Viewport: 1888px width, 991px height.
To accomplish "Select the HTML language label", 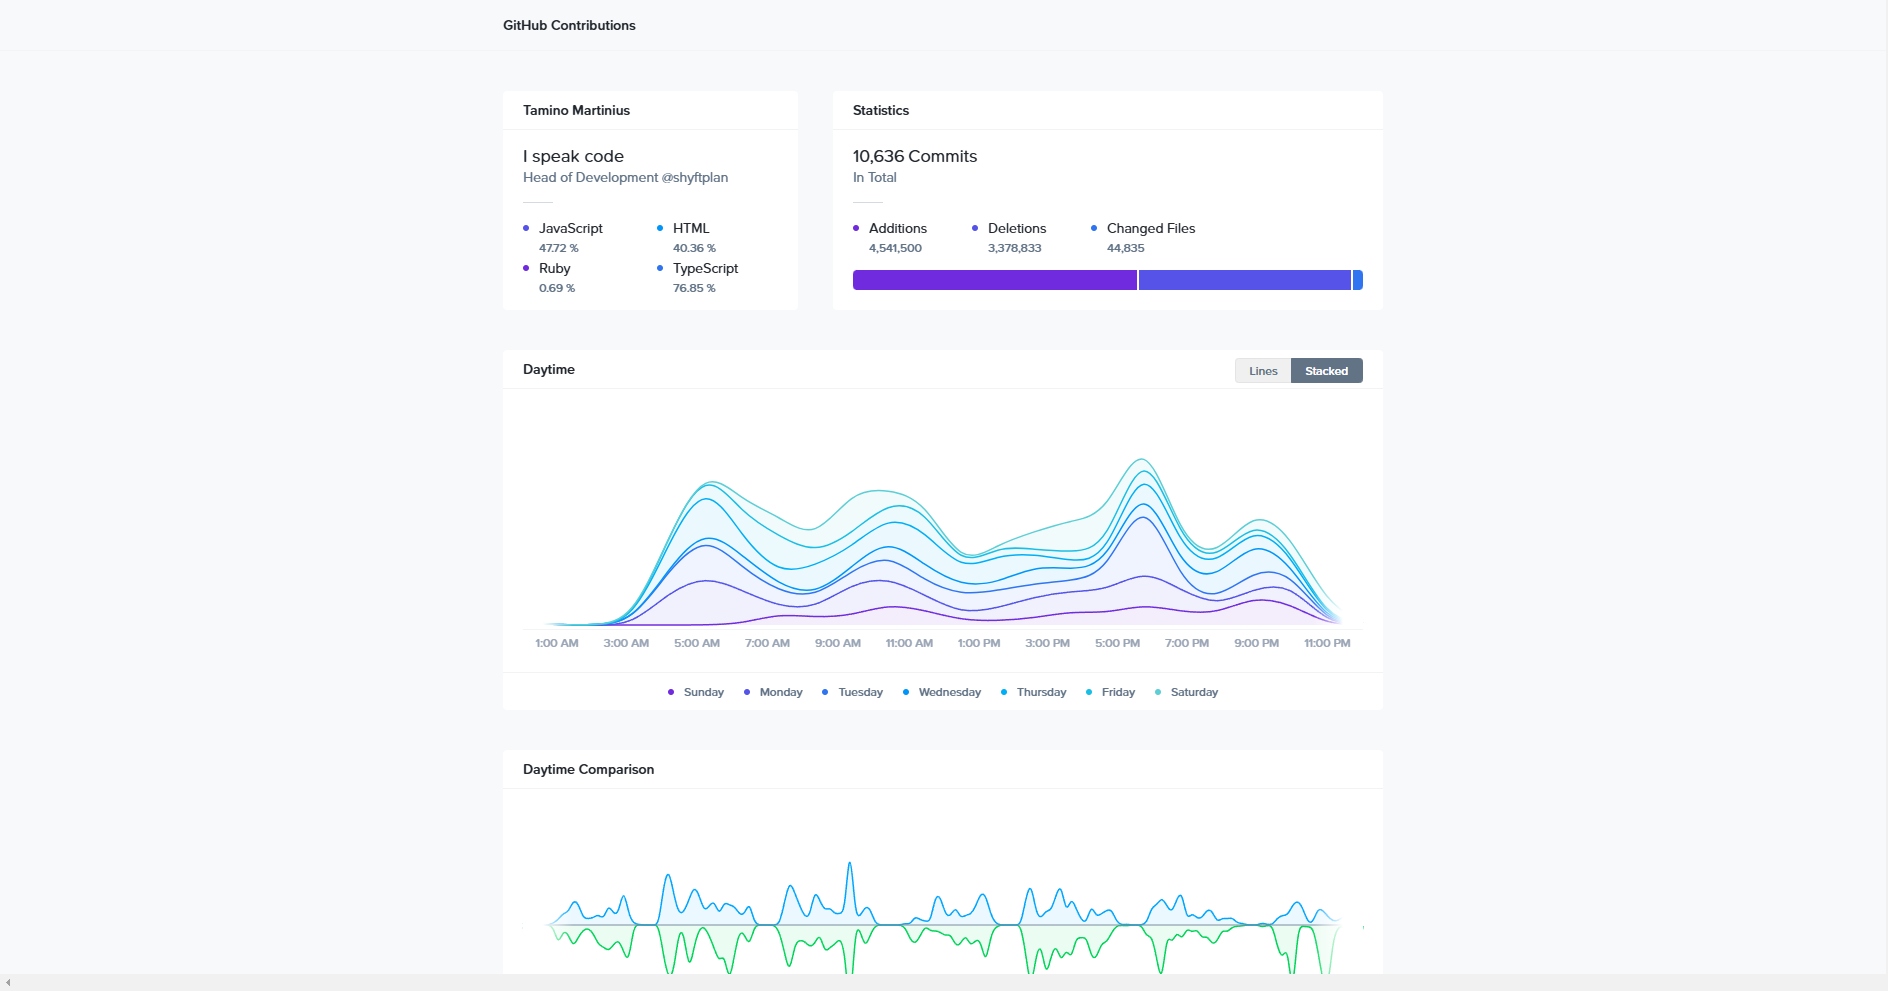I will click(691, 228).
